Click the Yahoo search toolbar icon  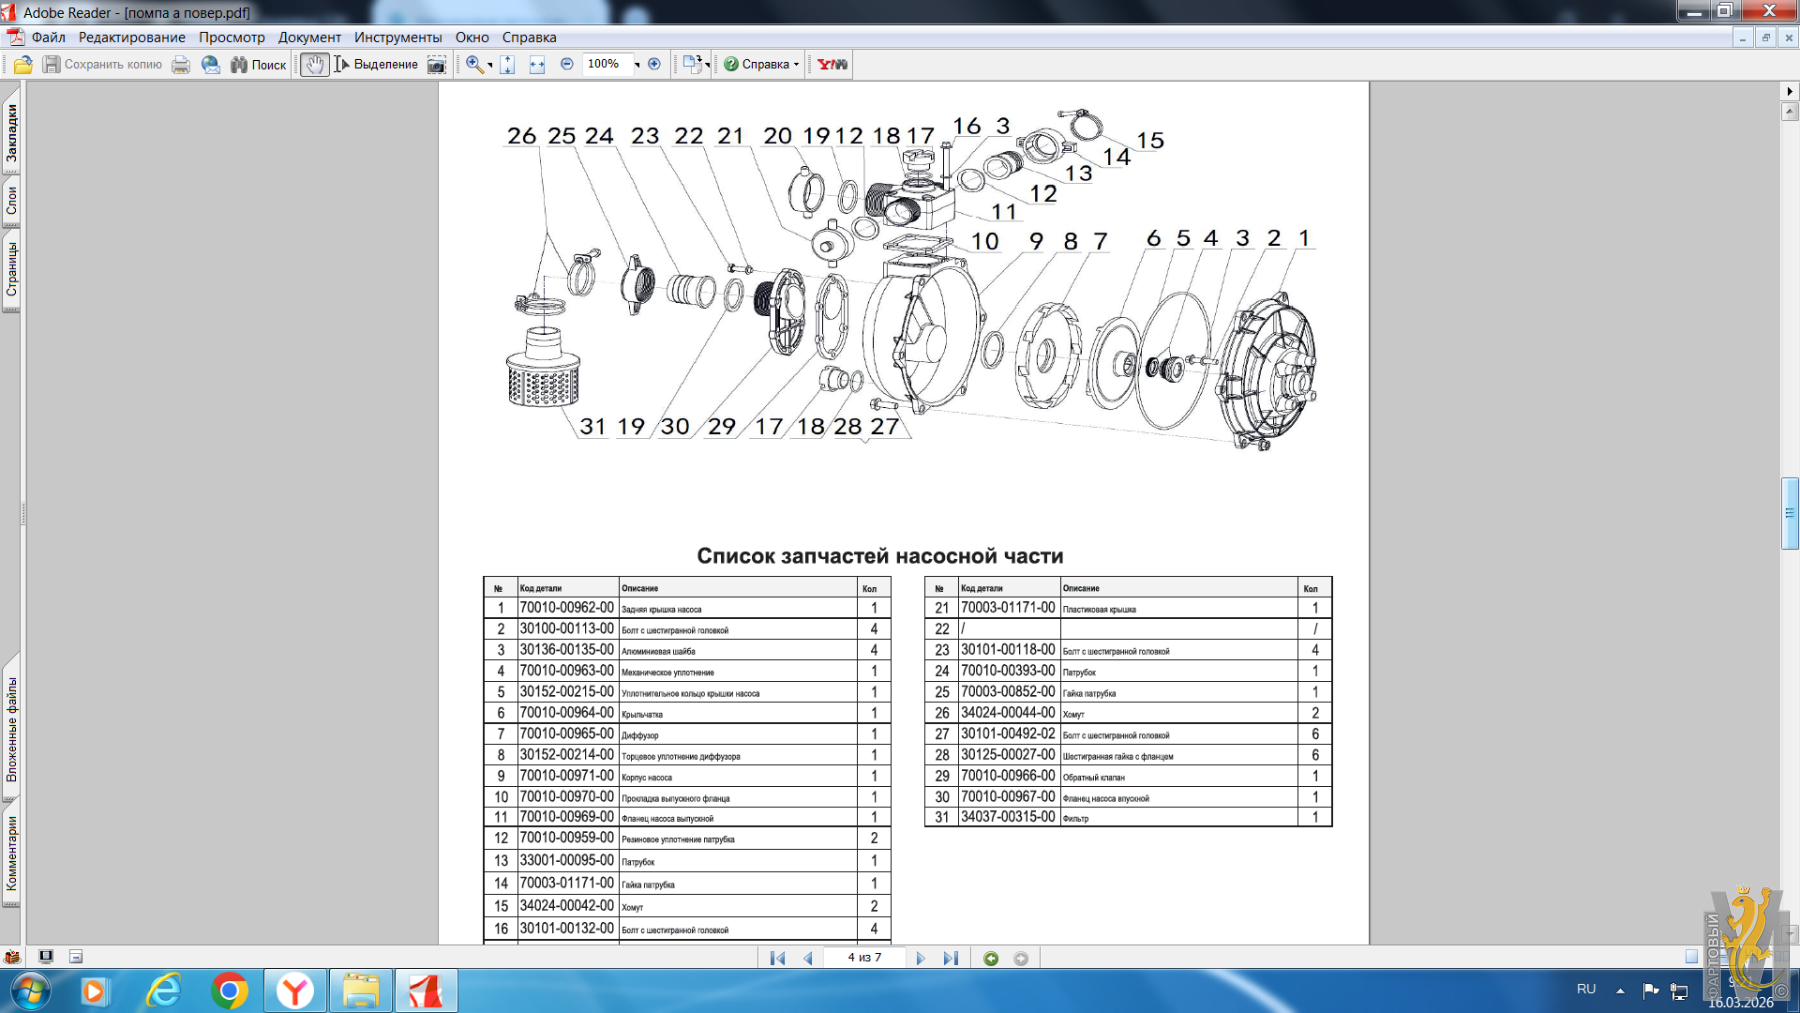pyautogui.click(x=832, y=64)
